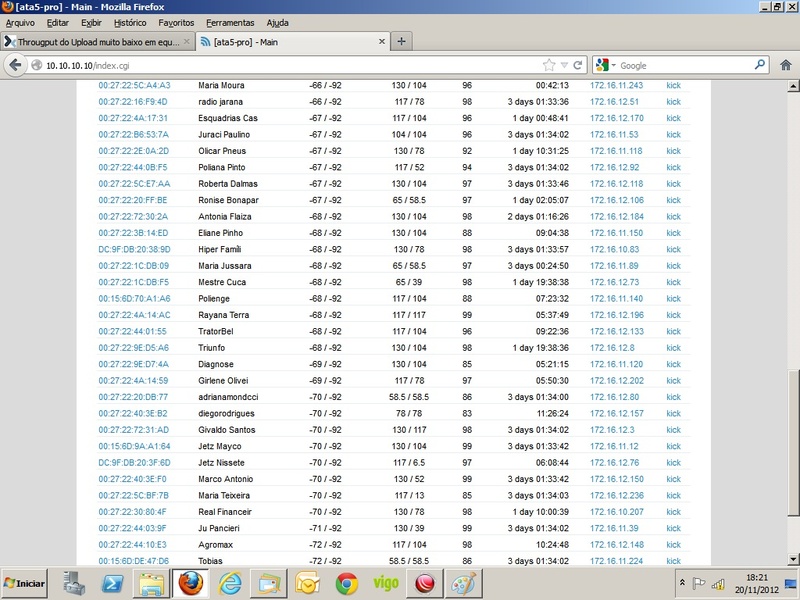Open the Arquivo menu
Viewport: 800px width, 600px height.
point(20,23)
